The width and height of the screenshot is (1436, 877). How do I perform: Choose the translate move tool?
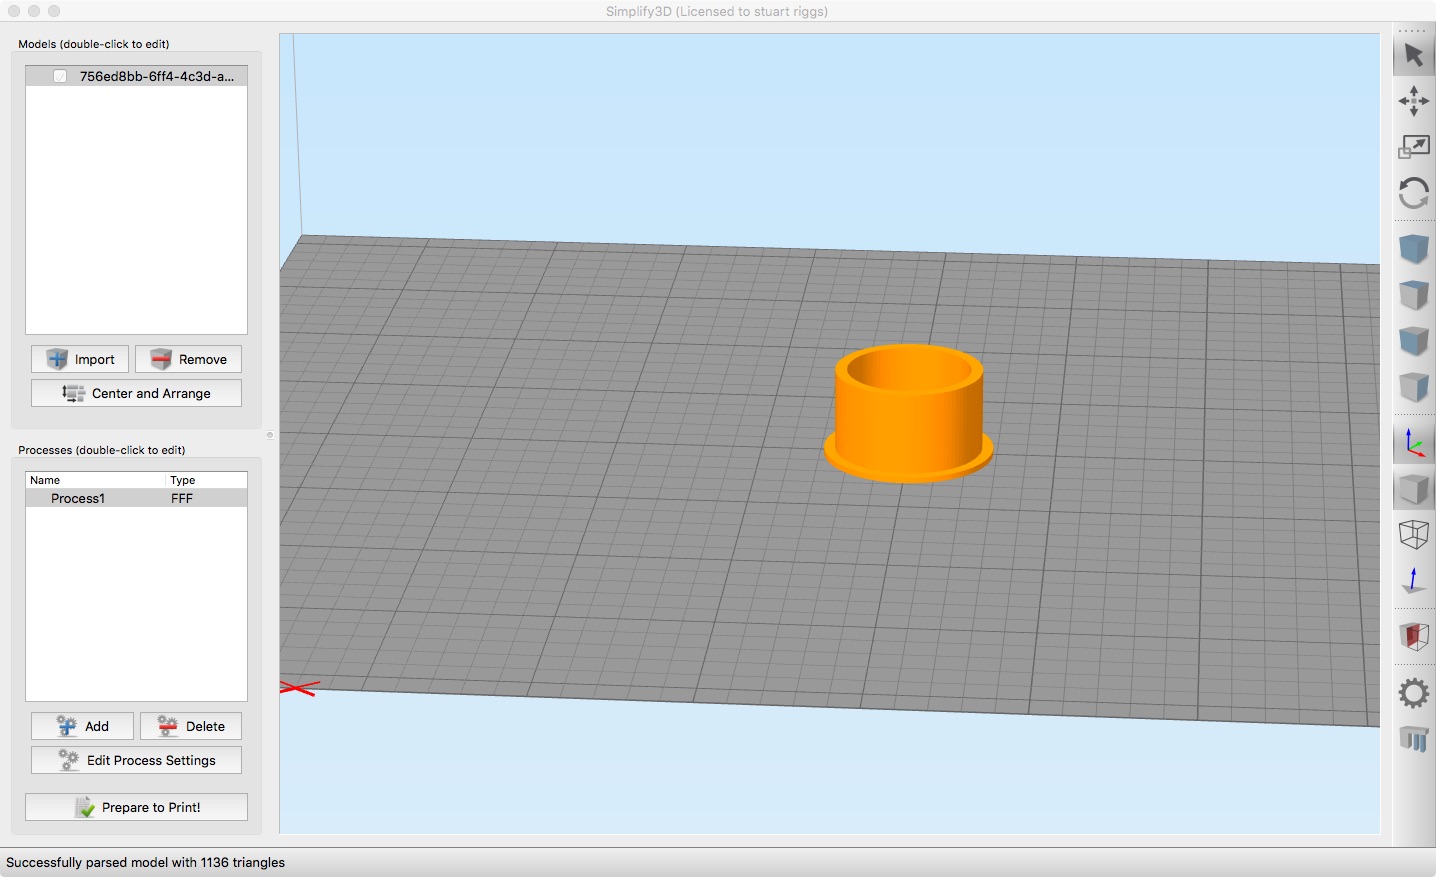[x=1413, y=101]
